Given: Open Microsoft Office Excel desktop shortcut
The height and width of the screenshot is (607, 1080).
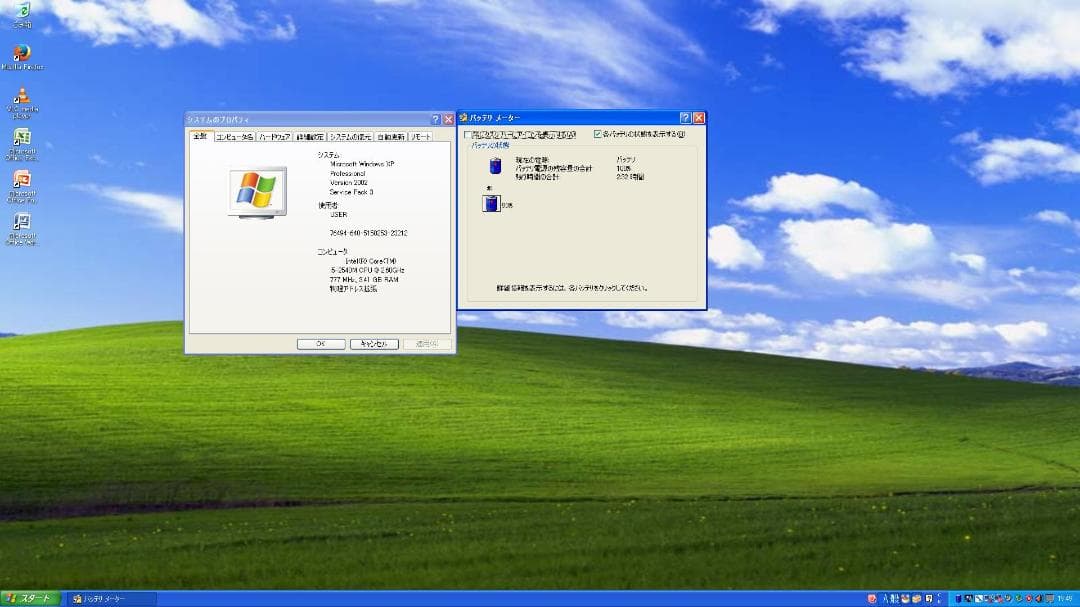Looking at the screenshot, I should tap(22, 145).
